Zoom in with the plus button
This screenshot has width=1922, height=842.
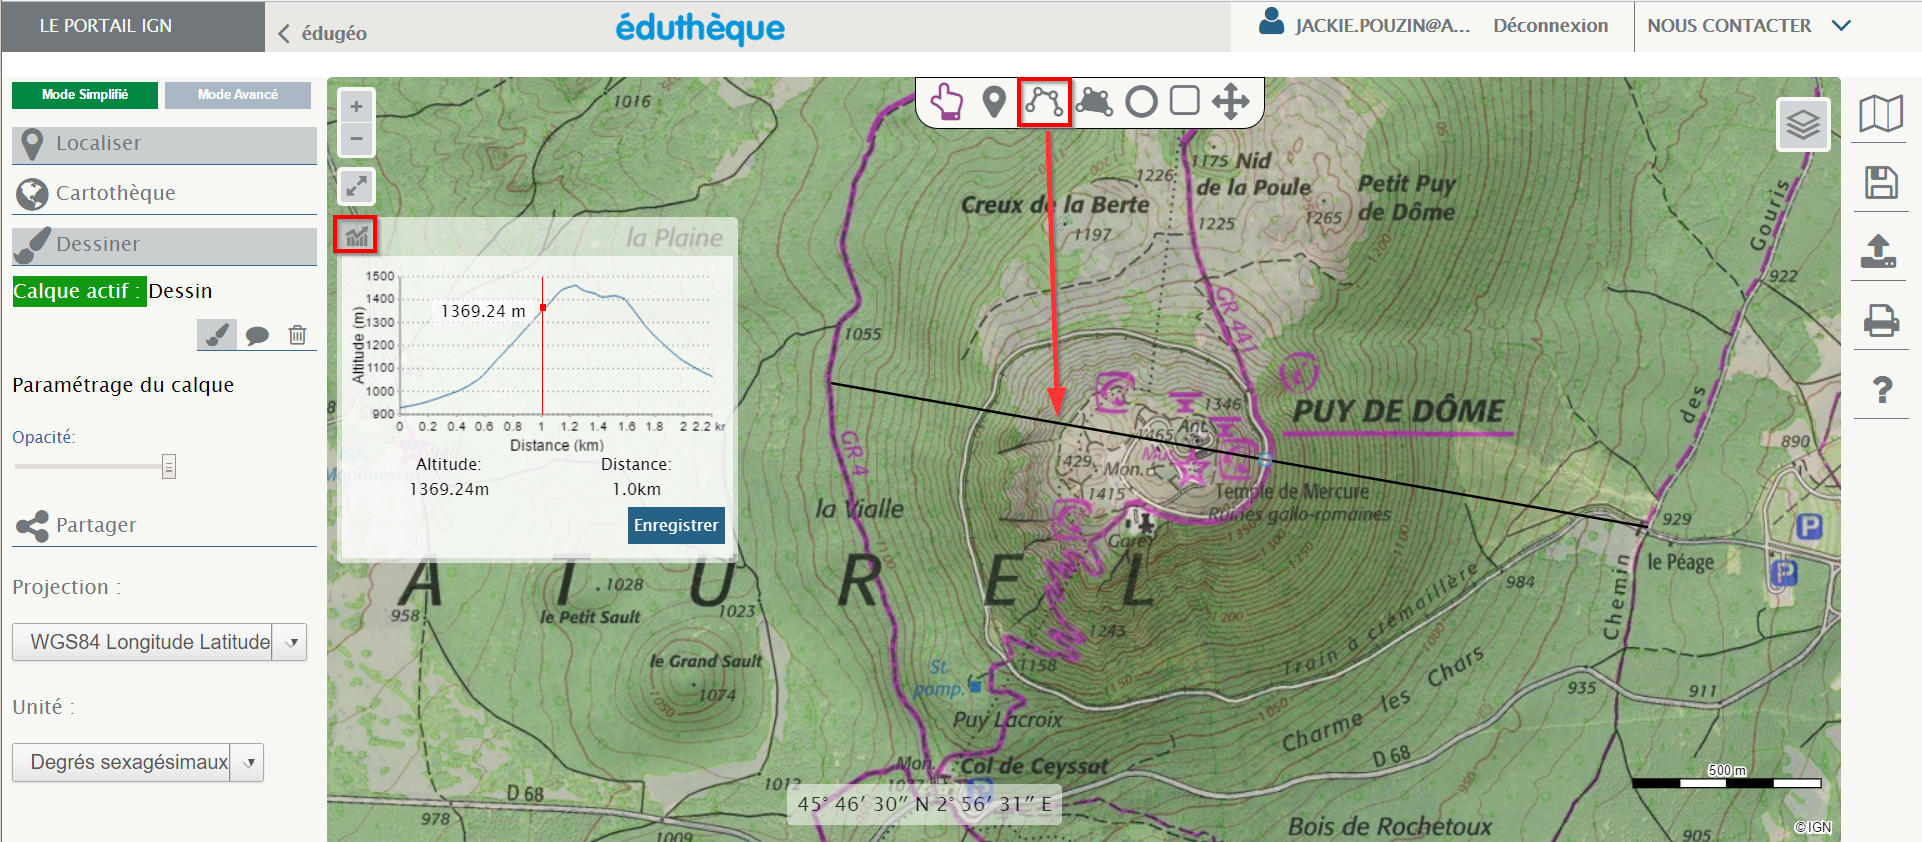click(356, 107)
